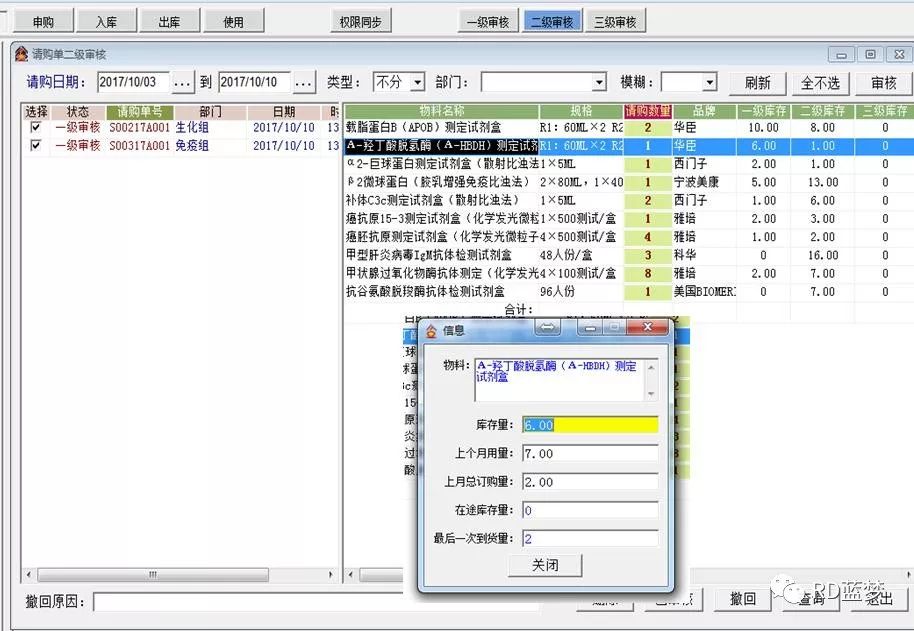This screenshot has height=631, width=914.
Task: Click the 信息 dialog title icon
Action: (x=432, y=330)
